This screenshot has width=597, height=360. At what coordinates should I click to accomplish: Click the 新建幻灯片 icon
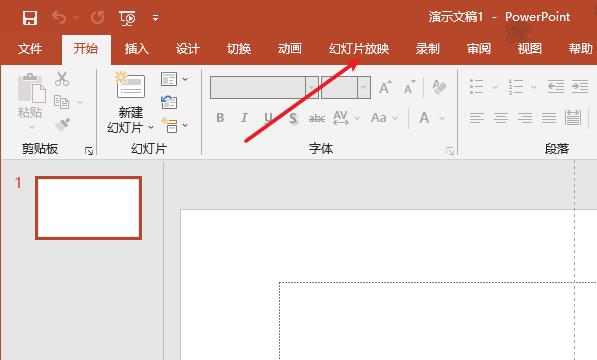tap(130, 85)
